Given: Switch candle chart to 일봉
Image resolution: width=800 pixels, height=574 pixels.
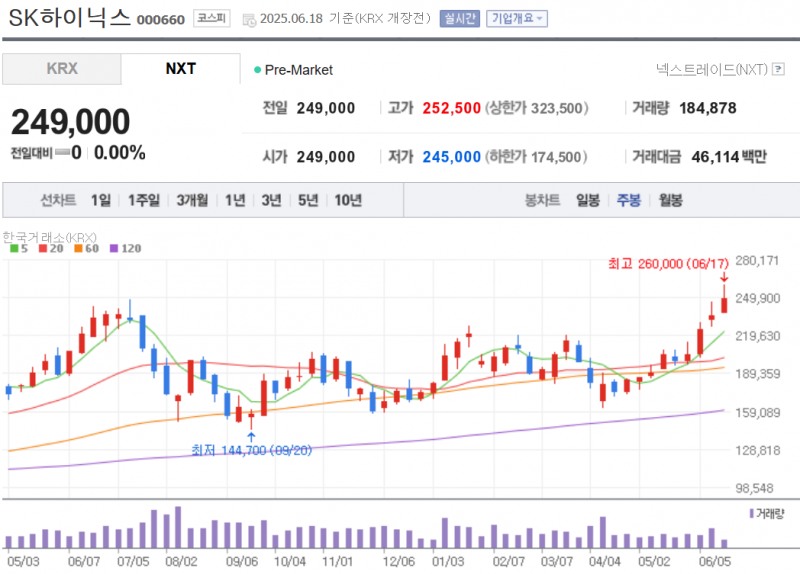Looking at the screenshot, I should tap(588, 200).
